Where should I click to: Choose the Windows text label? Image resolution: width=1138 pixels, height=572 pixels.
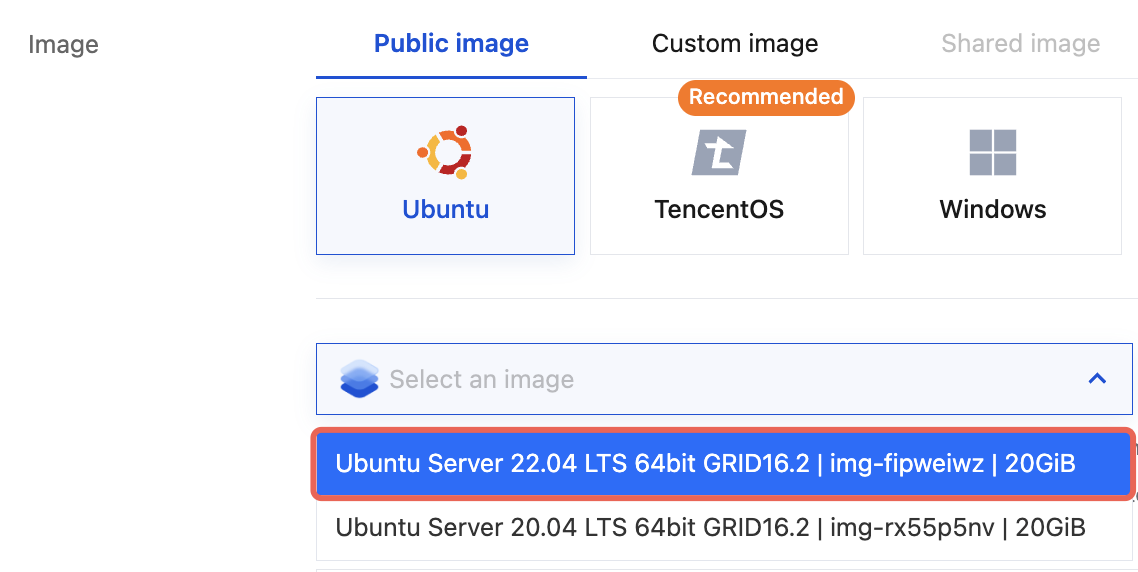click(x=992, y=210)
